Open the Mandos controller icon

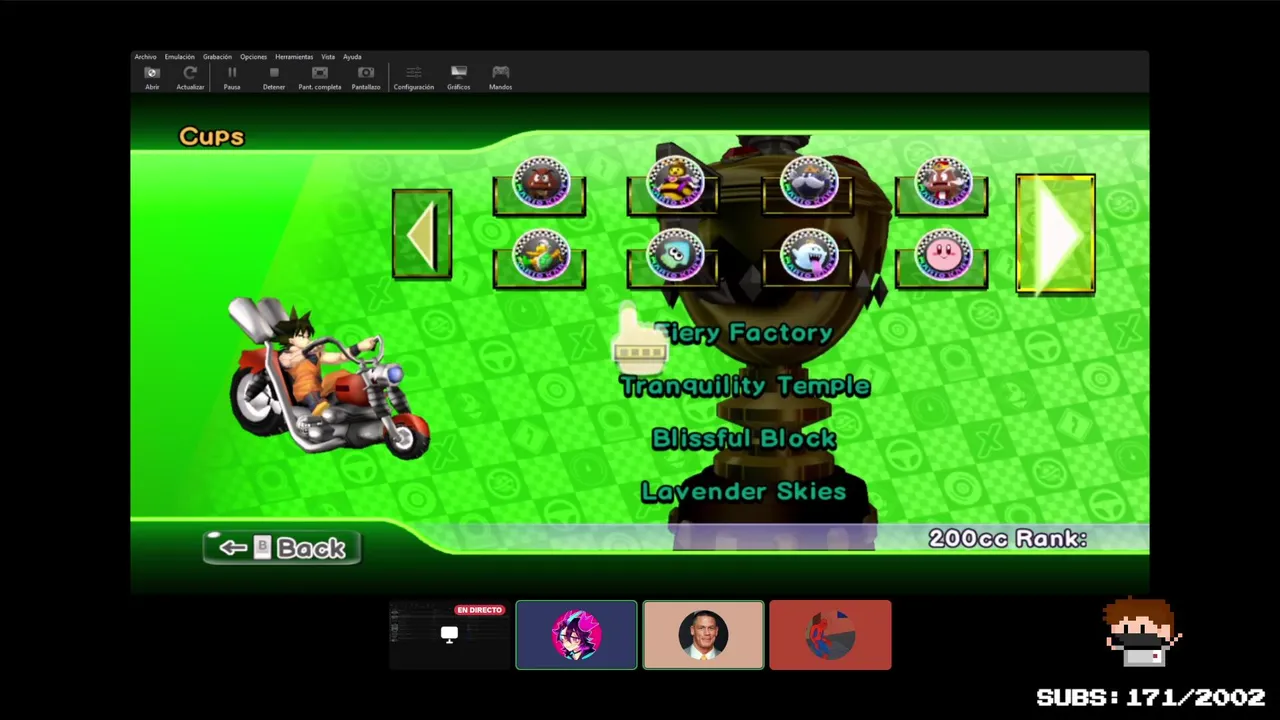pyautogui.click(x=501, y=78)
